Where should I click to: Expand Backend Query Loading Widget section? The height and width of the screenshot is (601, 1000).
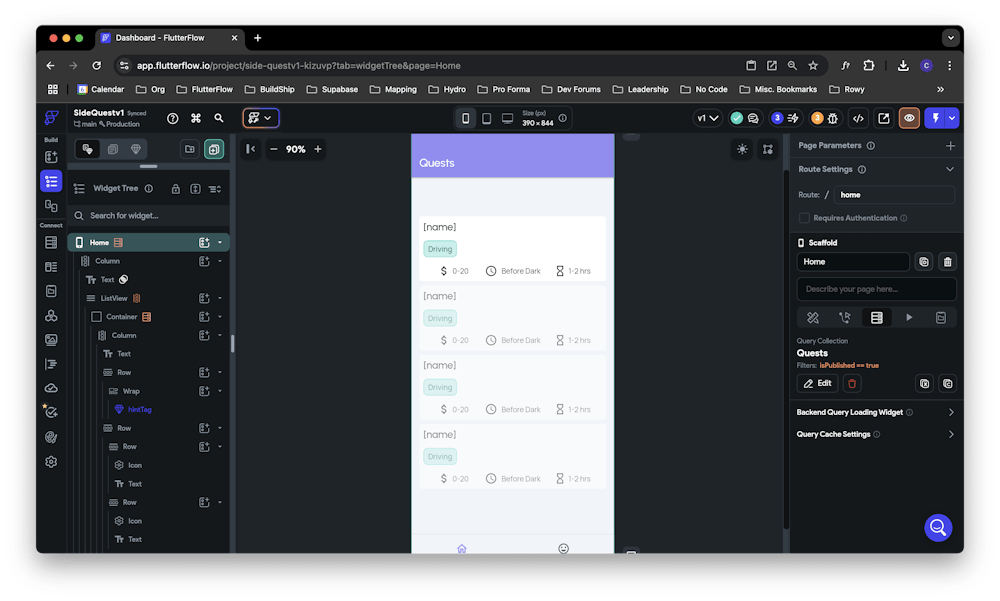[950, 412]
